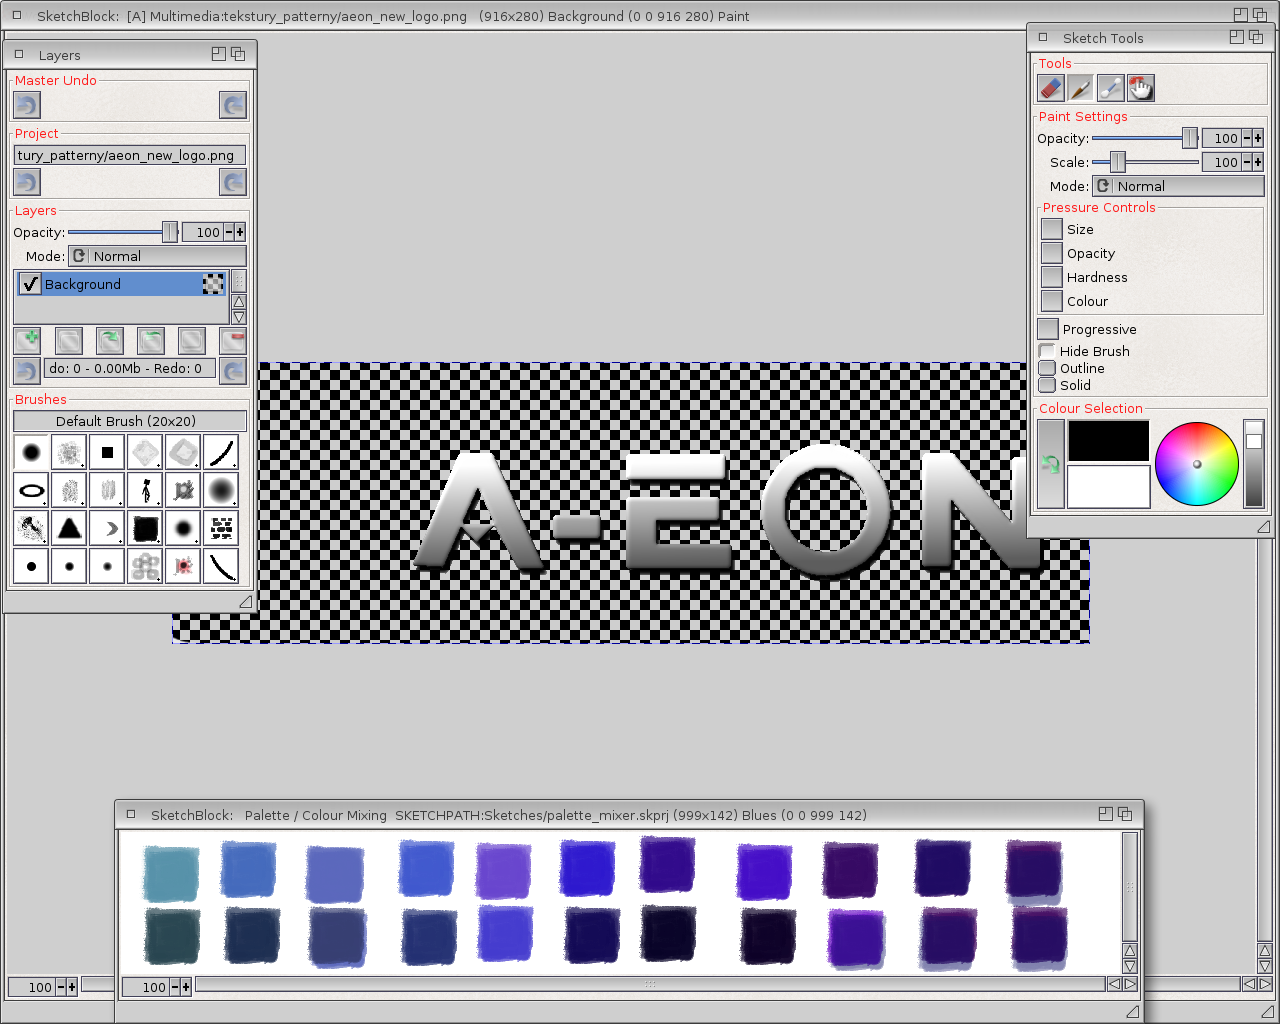The width and height of the screenshot is (1280, 1024).
Task: Select the Paintbrush tool in Sketch Tools
Action: coord(1080,88)
